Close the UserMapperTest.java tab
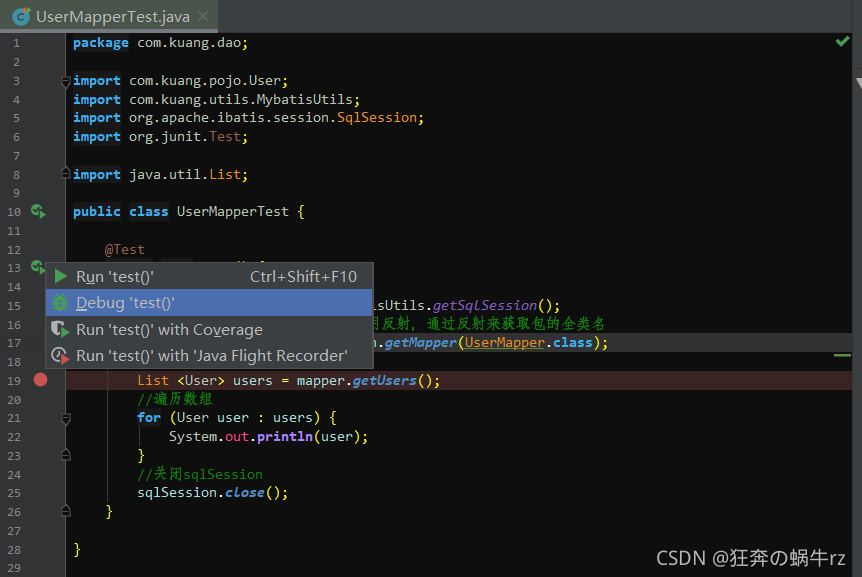The image size is (862, 577). click(x=203, y=16)
